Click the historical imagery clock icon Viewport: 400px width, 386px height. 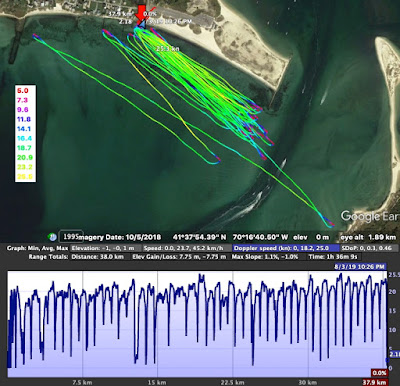(52, 237)
